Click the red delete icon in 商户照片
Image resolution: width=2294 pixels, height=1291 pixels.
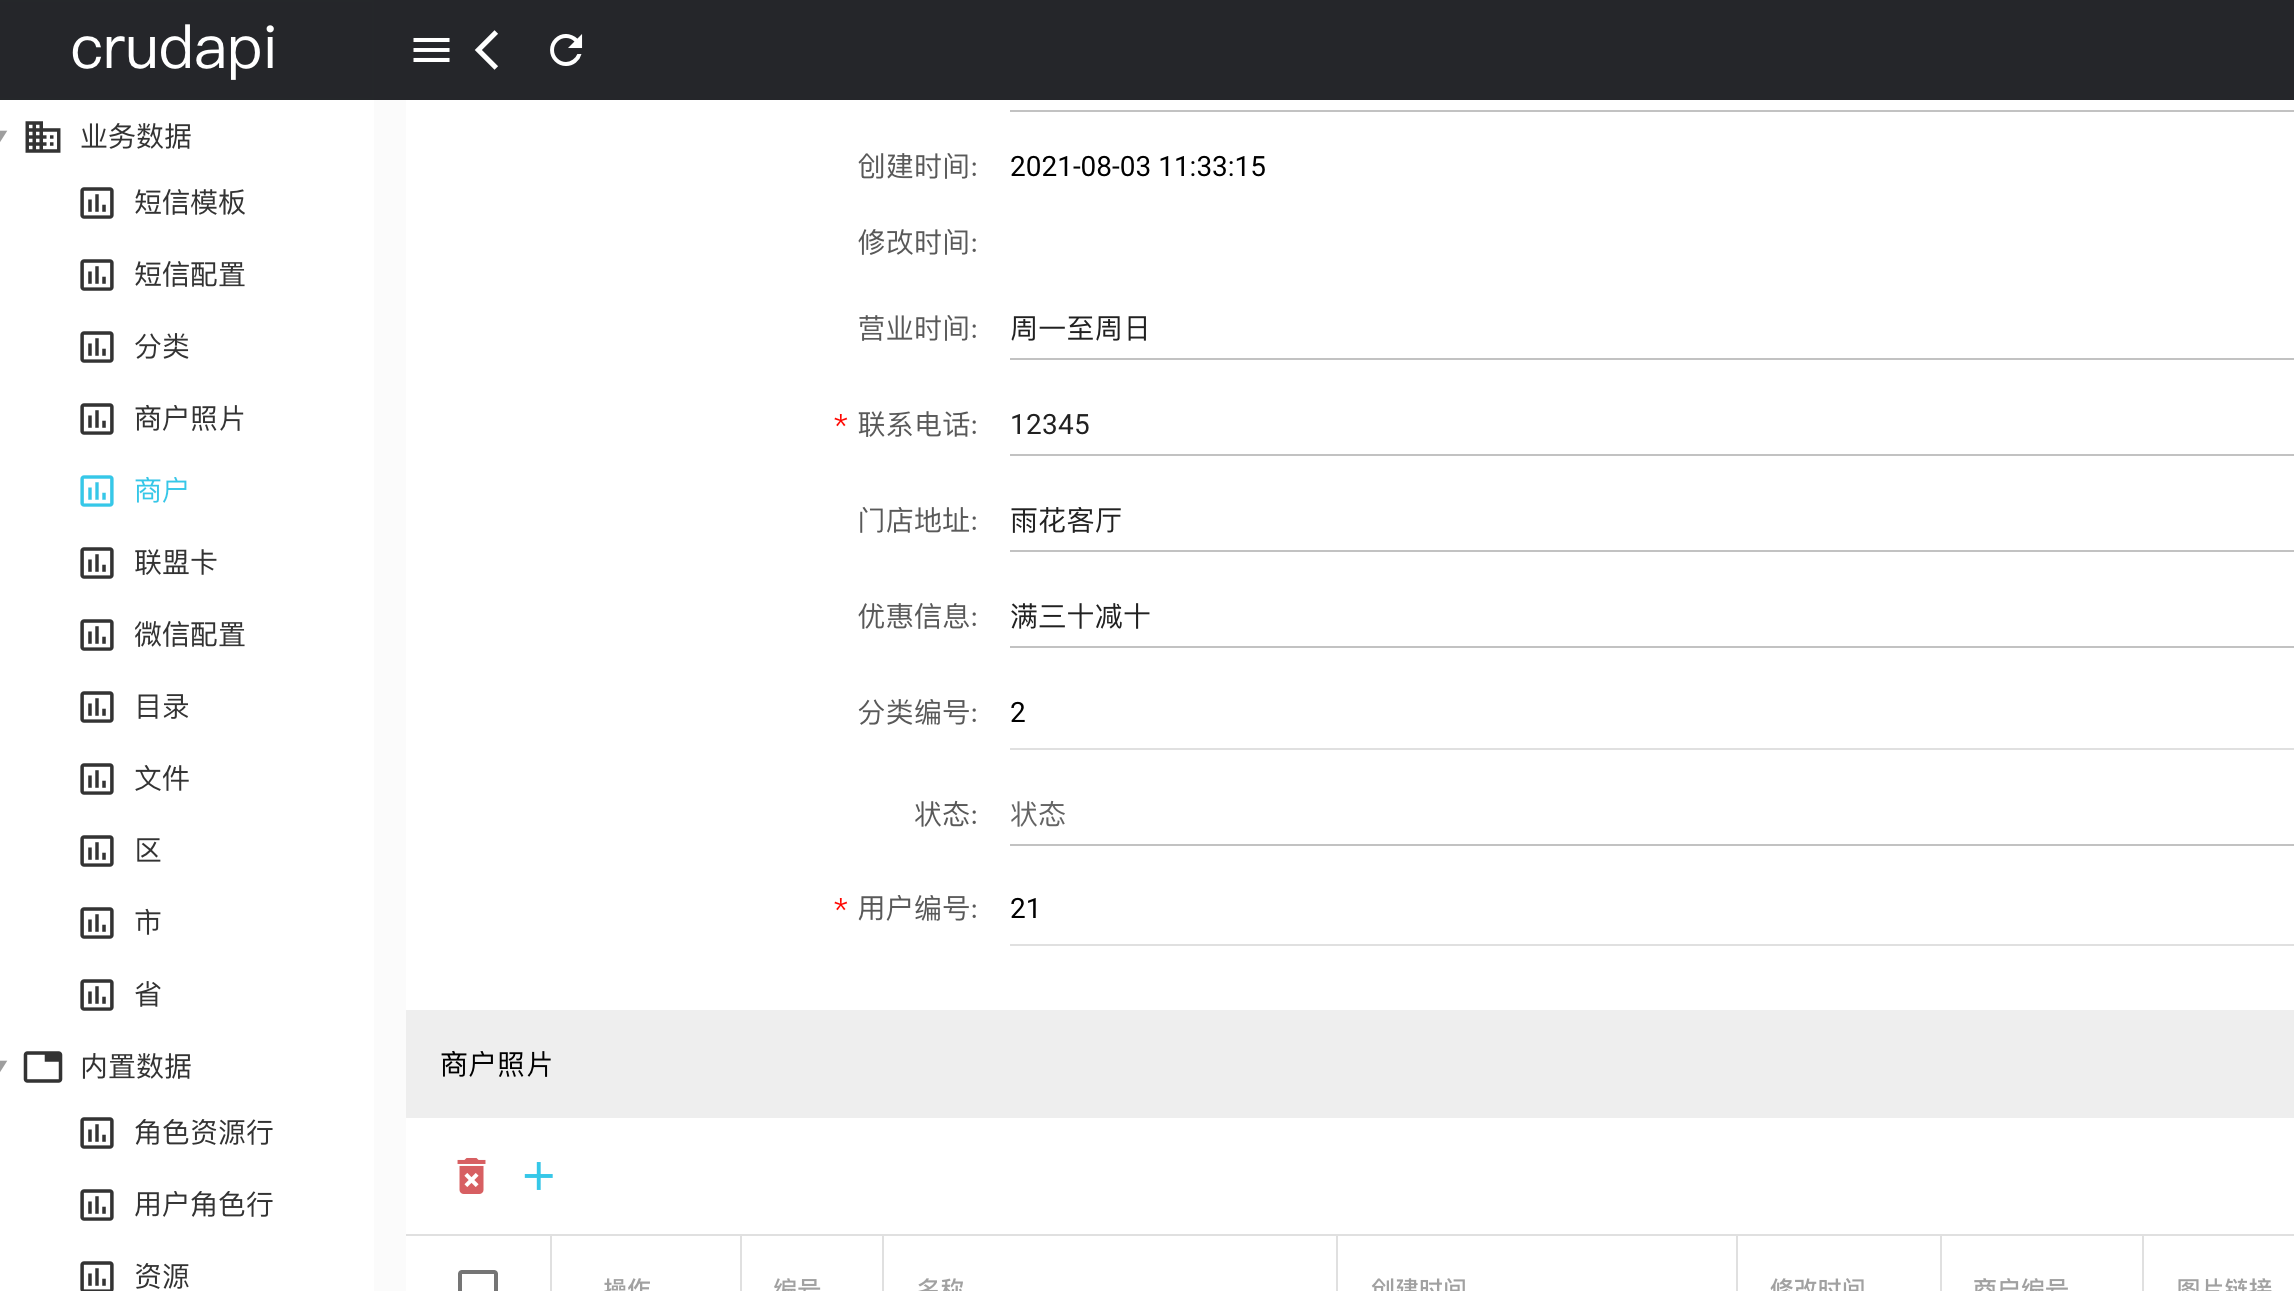pyautogui.click(x=471, y=1176)
